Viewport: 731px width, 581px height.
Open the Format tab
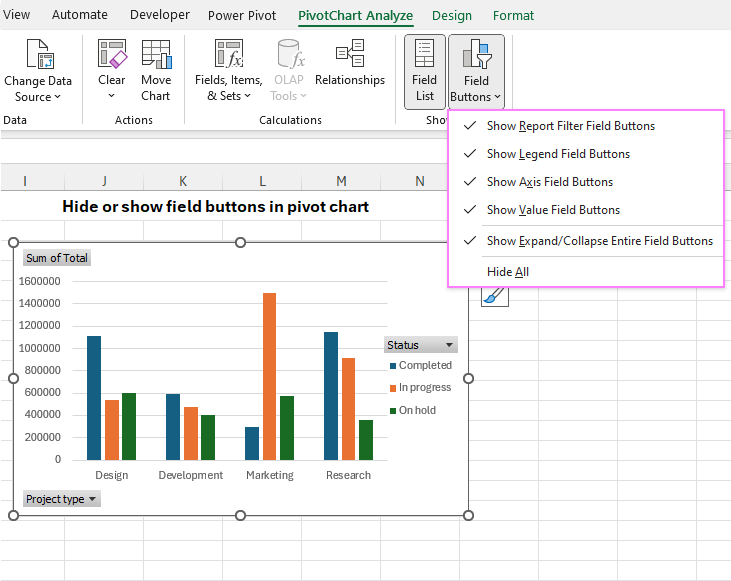(x=513, y=15)
